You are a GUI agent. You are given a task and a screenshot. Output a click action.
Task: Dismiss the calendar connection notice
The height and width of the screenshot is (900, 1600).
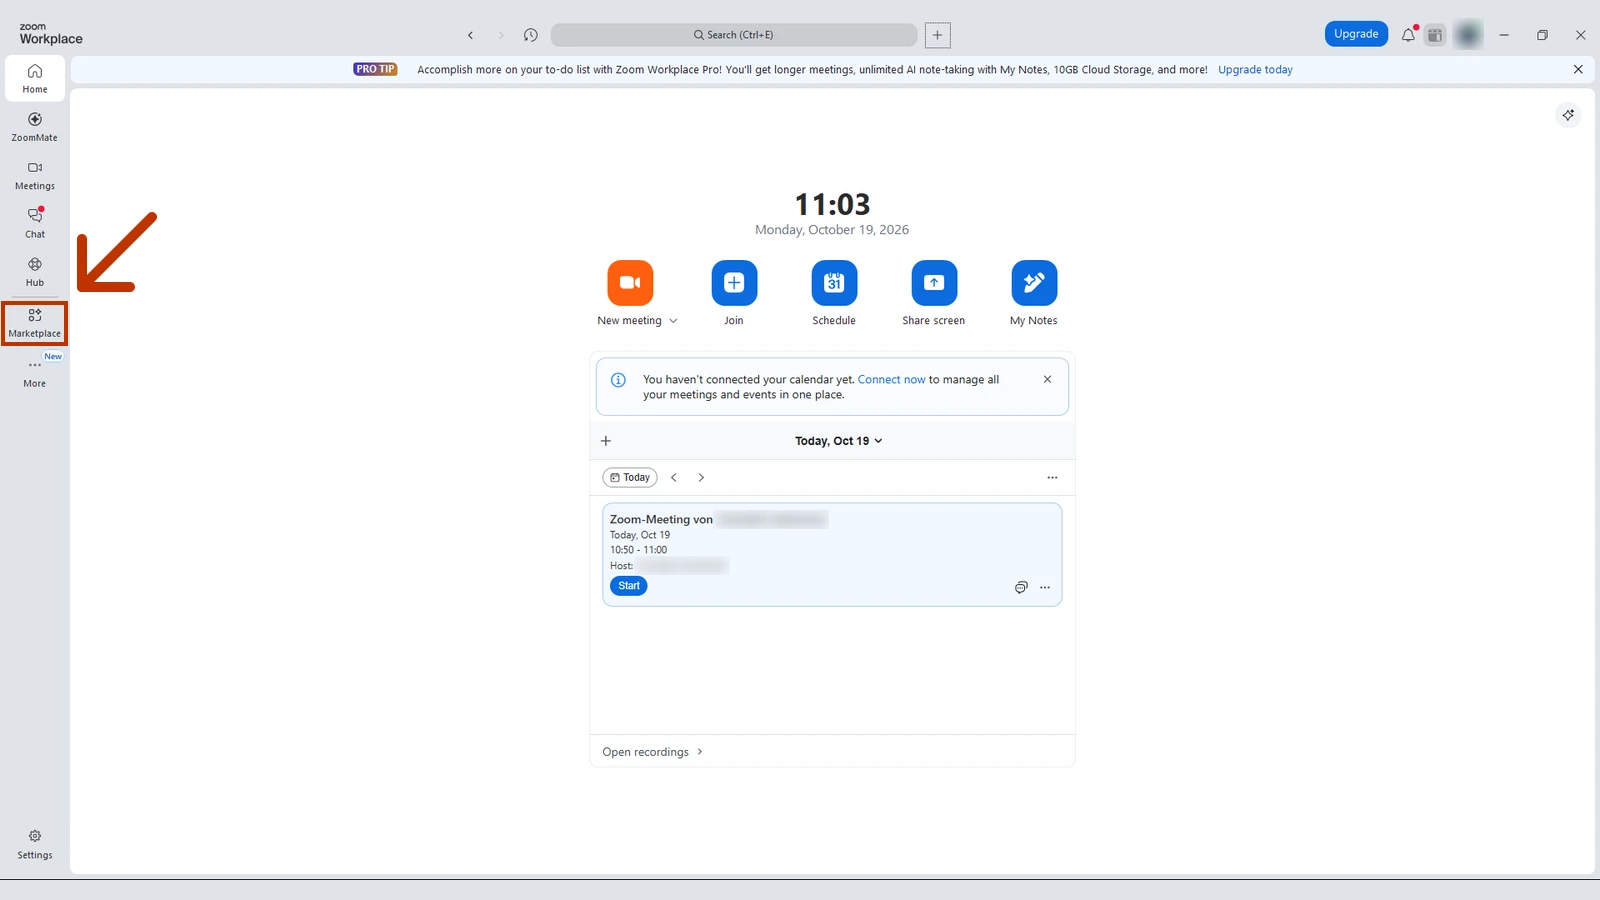point(1047,380)
